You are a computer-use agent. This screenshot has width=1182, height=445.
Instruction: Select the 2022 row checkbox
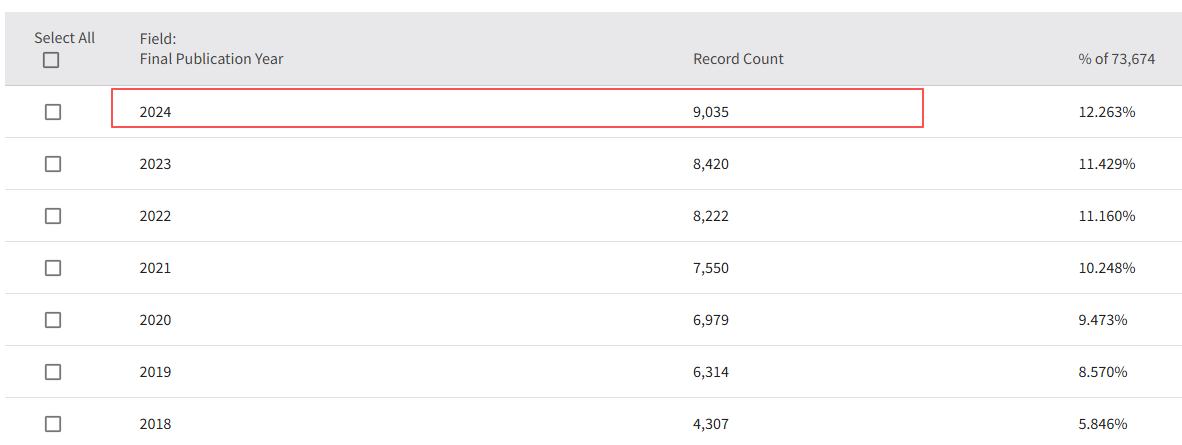click(53, 216)
